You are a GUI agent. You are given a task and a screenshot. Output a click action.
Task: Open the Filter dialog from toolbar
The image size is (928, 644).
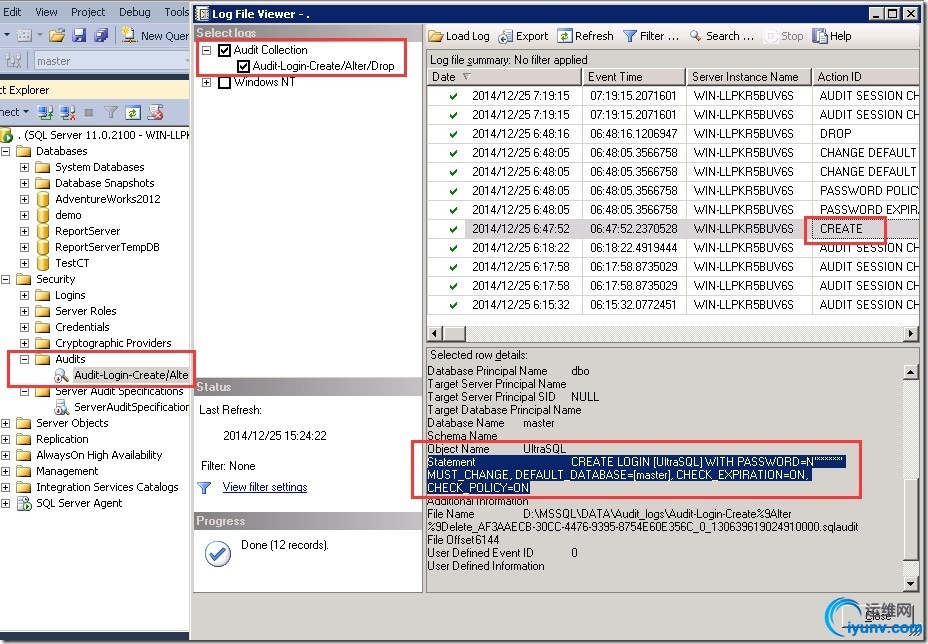click(x=630, y=36)
